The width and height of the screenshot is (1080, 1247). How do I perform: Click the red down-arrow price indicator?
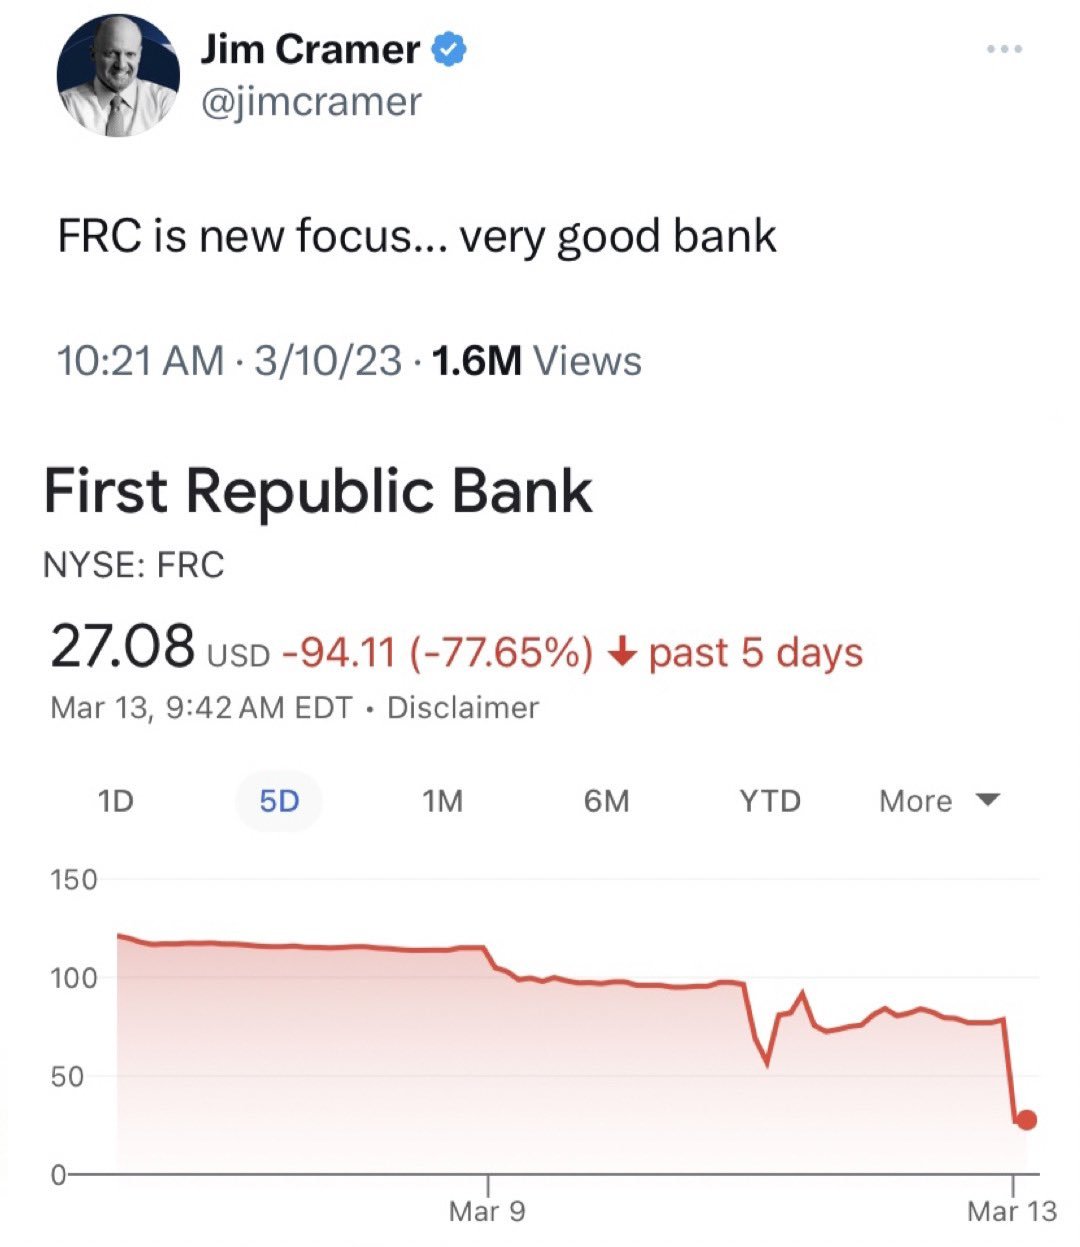tap(622, 653)
